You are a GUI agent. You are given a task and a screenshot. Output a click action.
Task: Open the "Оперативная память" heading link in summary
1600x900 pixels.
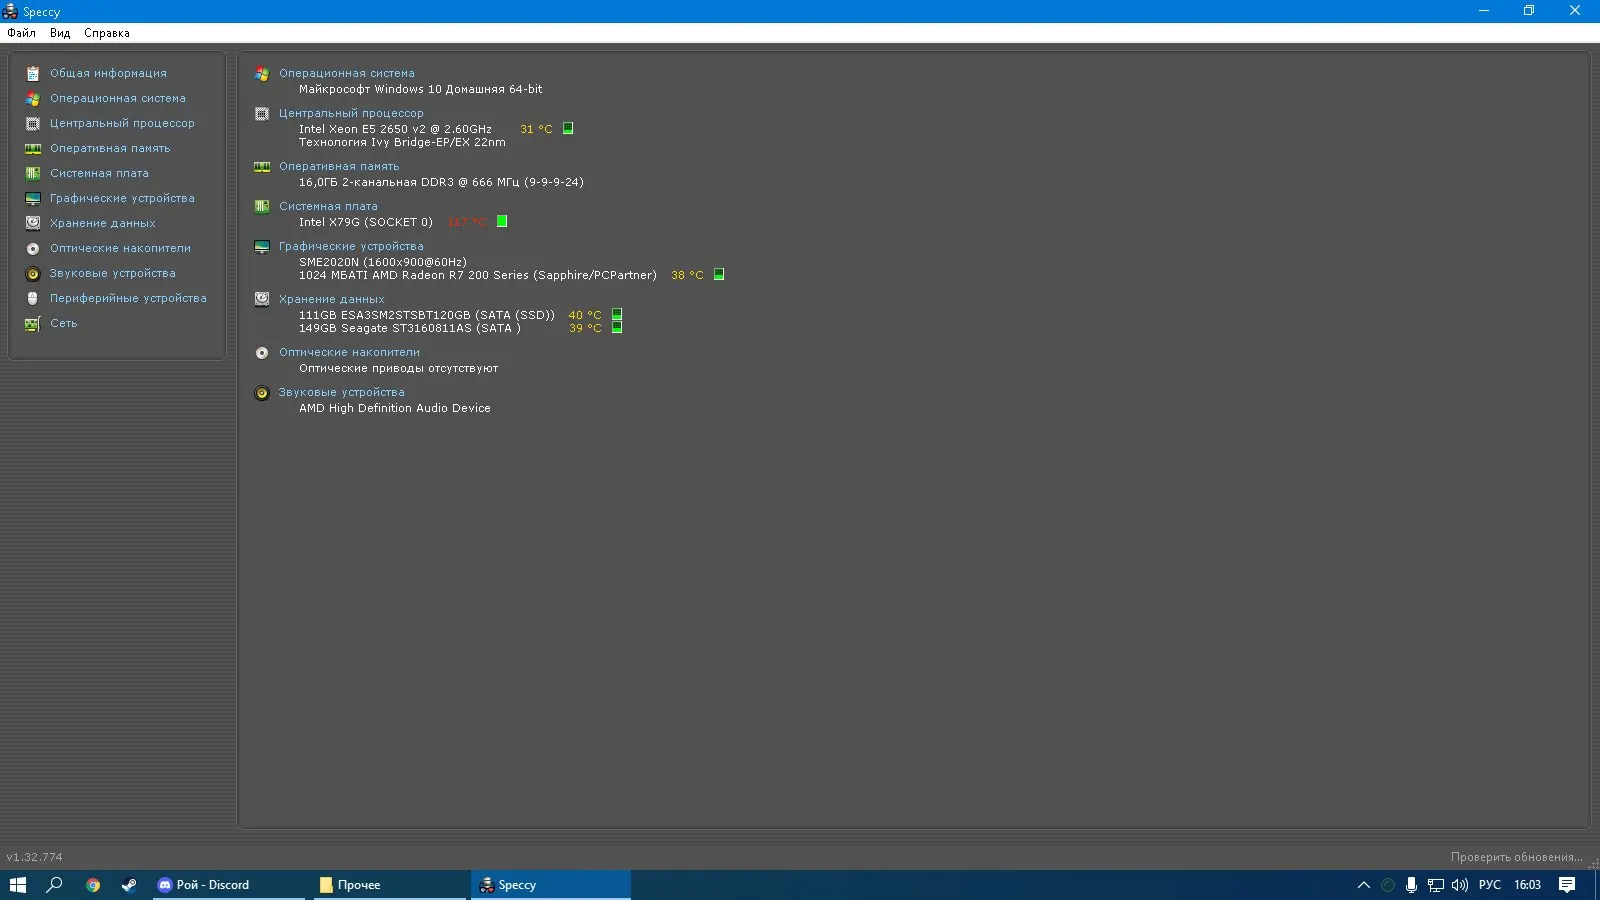coord(339,166)
